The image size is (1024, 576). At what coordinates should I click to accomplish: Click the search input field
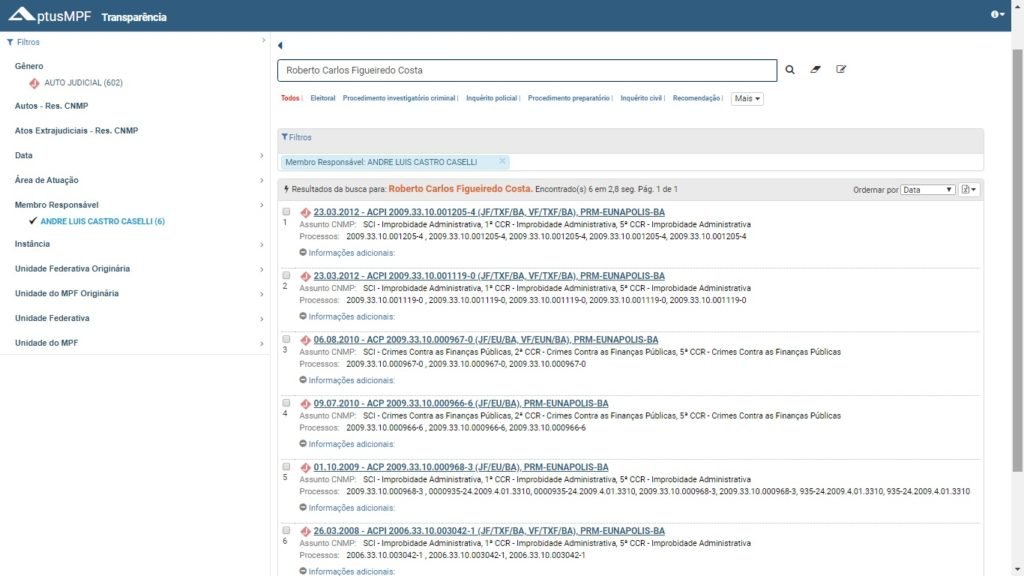pos(527,70)
